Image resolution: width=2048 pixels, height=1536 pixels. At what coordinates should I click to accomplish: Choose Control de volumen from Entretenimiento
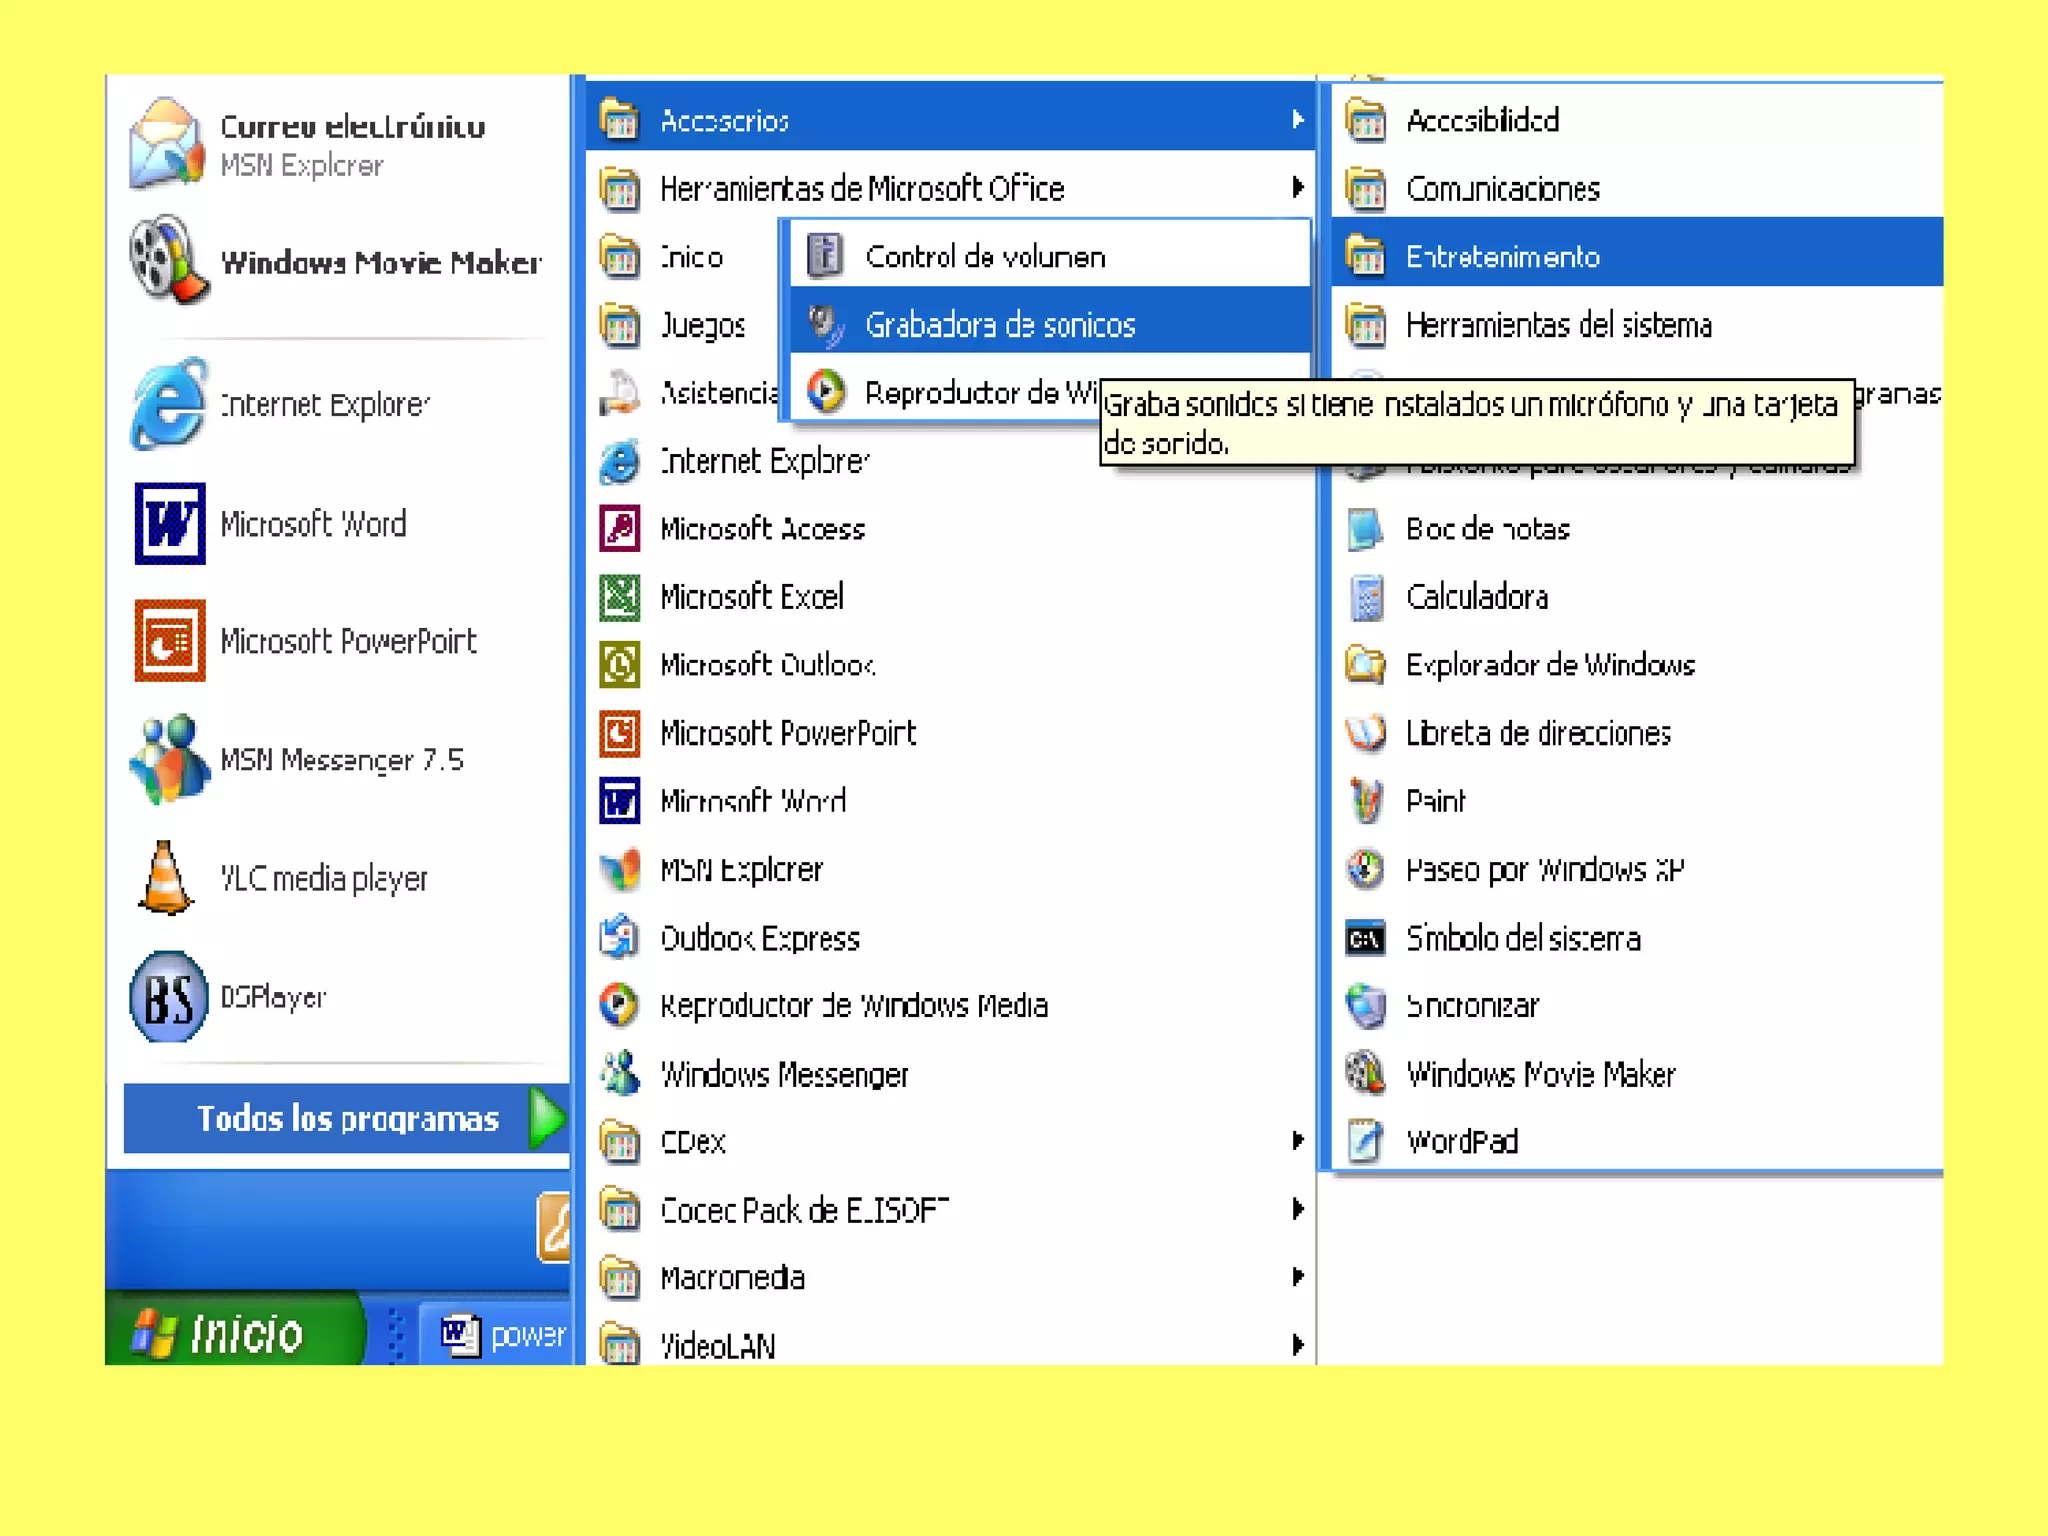coord(985,257)
